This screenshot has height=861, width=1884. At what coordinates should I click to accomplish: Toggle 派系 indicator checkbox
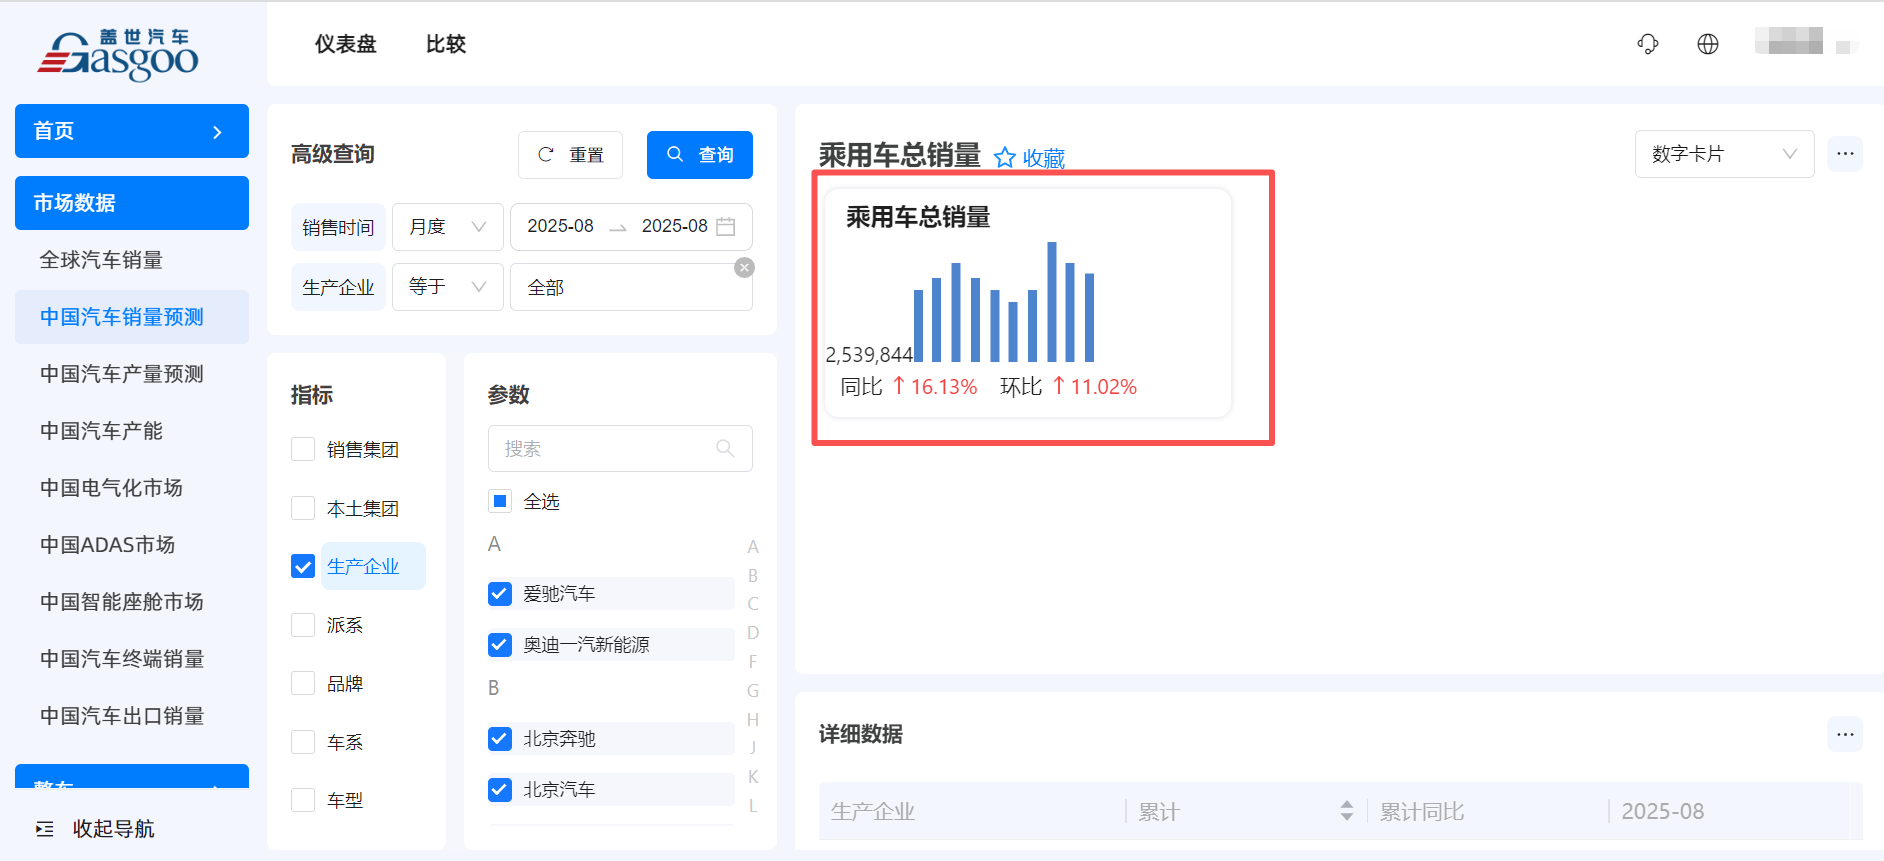pyautogui.click(x=303, y=625)
